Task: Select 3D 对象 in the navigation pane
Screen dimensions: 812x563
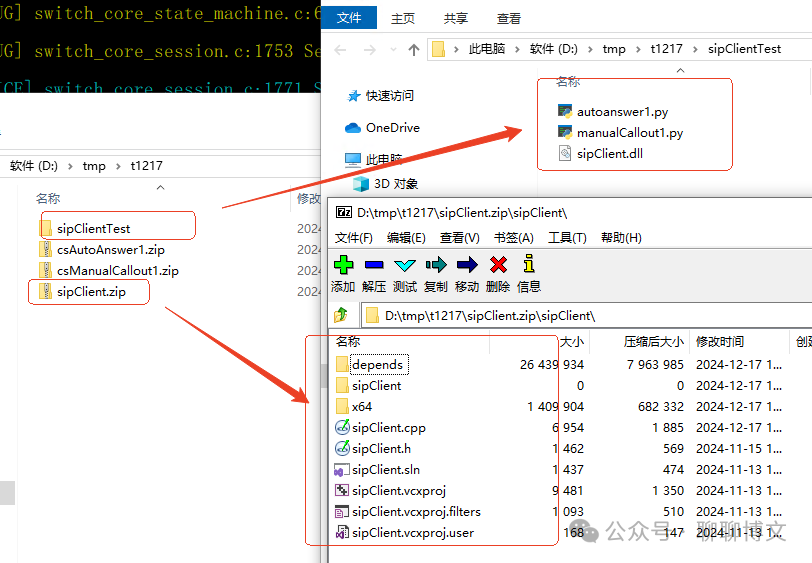Action: (385, 184)
